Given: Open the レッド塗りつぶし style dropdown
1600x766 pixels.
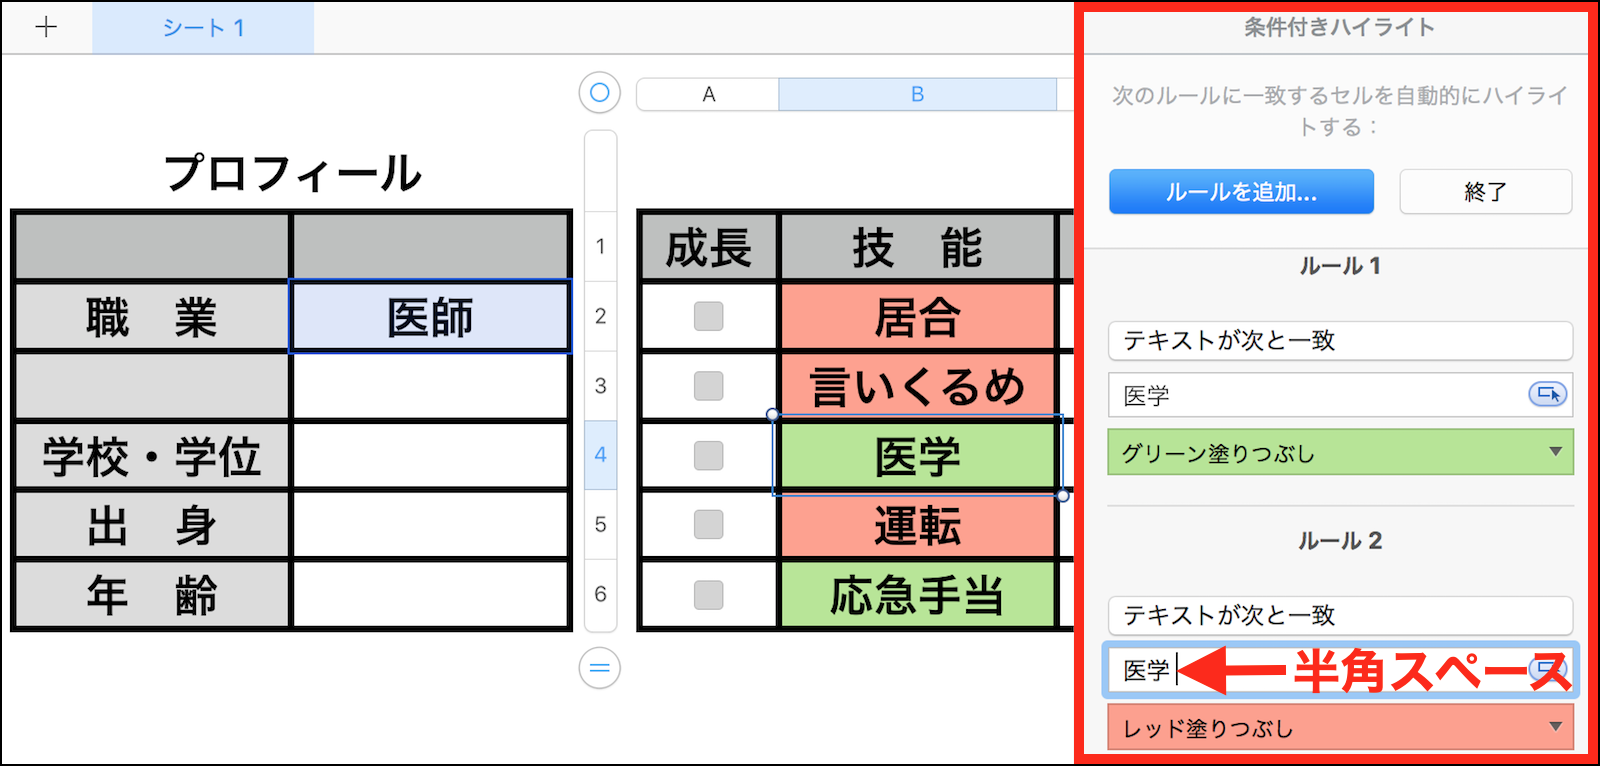Looking at the screenshot, I should pyautogui.click(x=1340, y=728).
